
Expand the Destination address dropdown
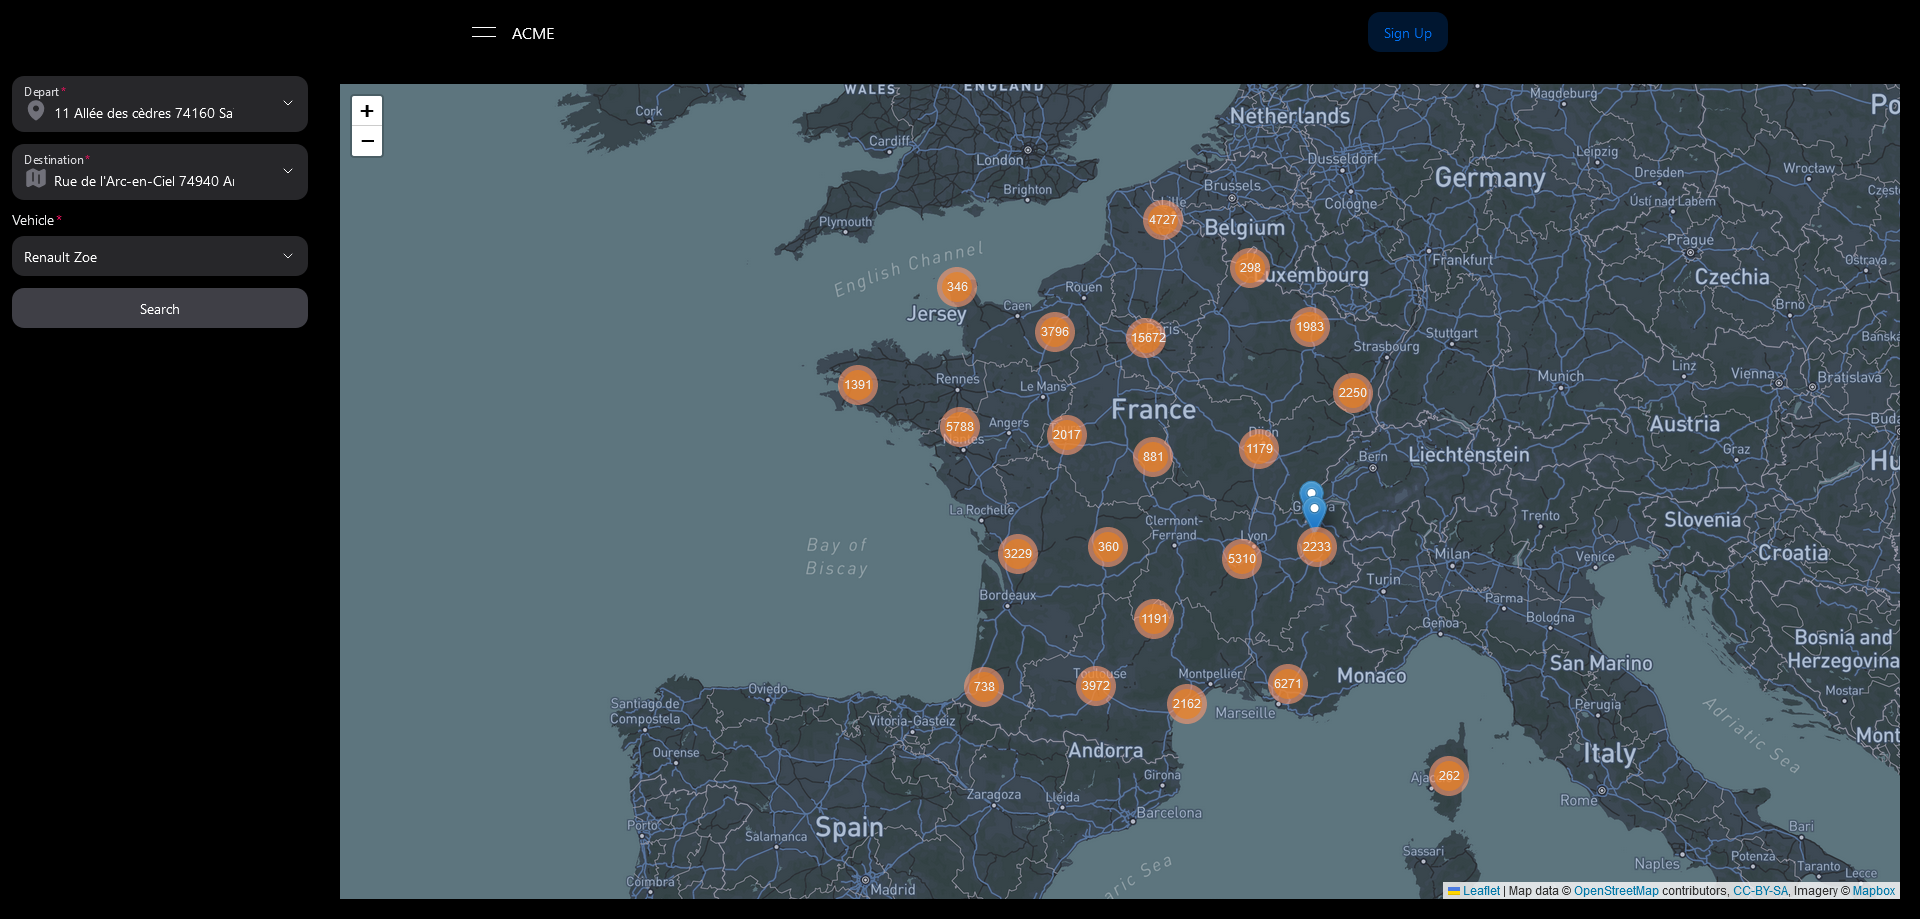click(288, 171)
